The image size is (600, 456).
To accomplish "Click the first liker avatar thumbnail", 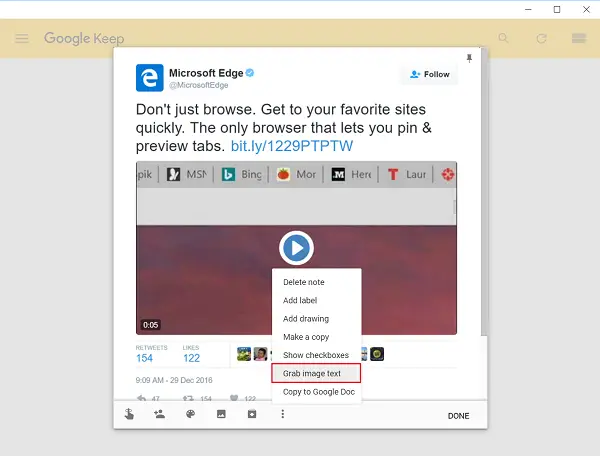I will point(244,354).
